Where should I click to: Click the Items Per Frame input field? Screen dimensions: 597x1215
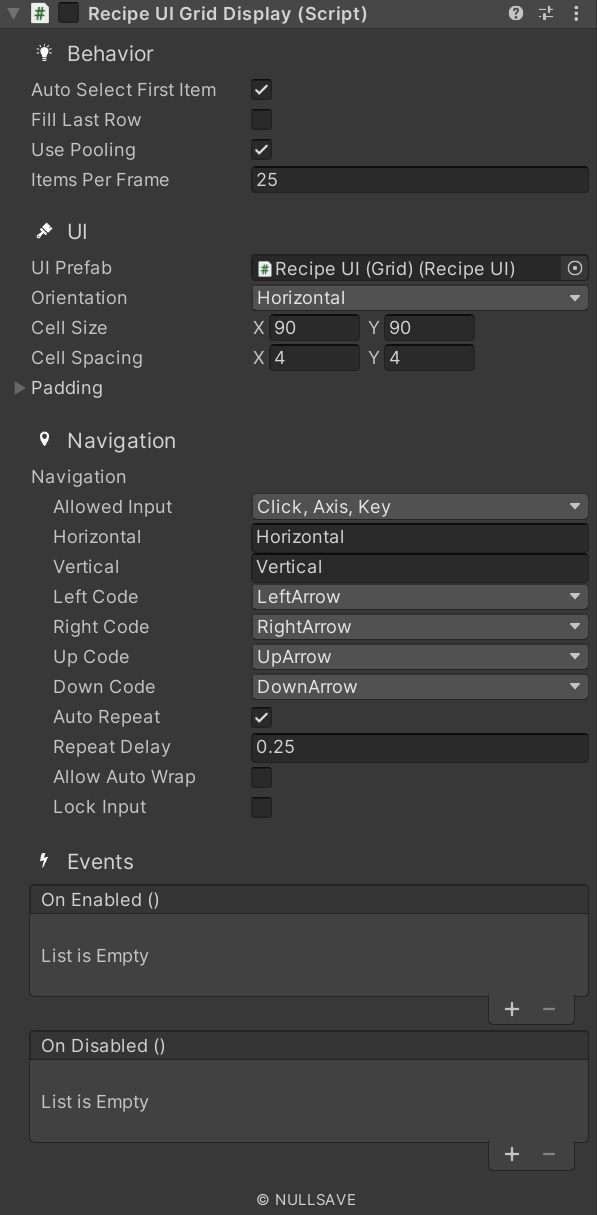pyautogui.click(x=418, y=179)
